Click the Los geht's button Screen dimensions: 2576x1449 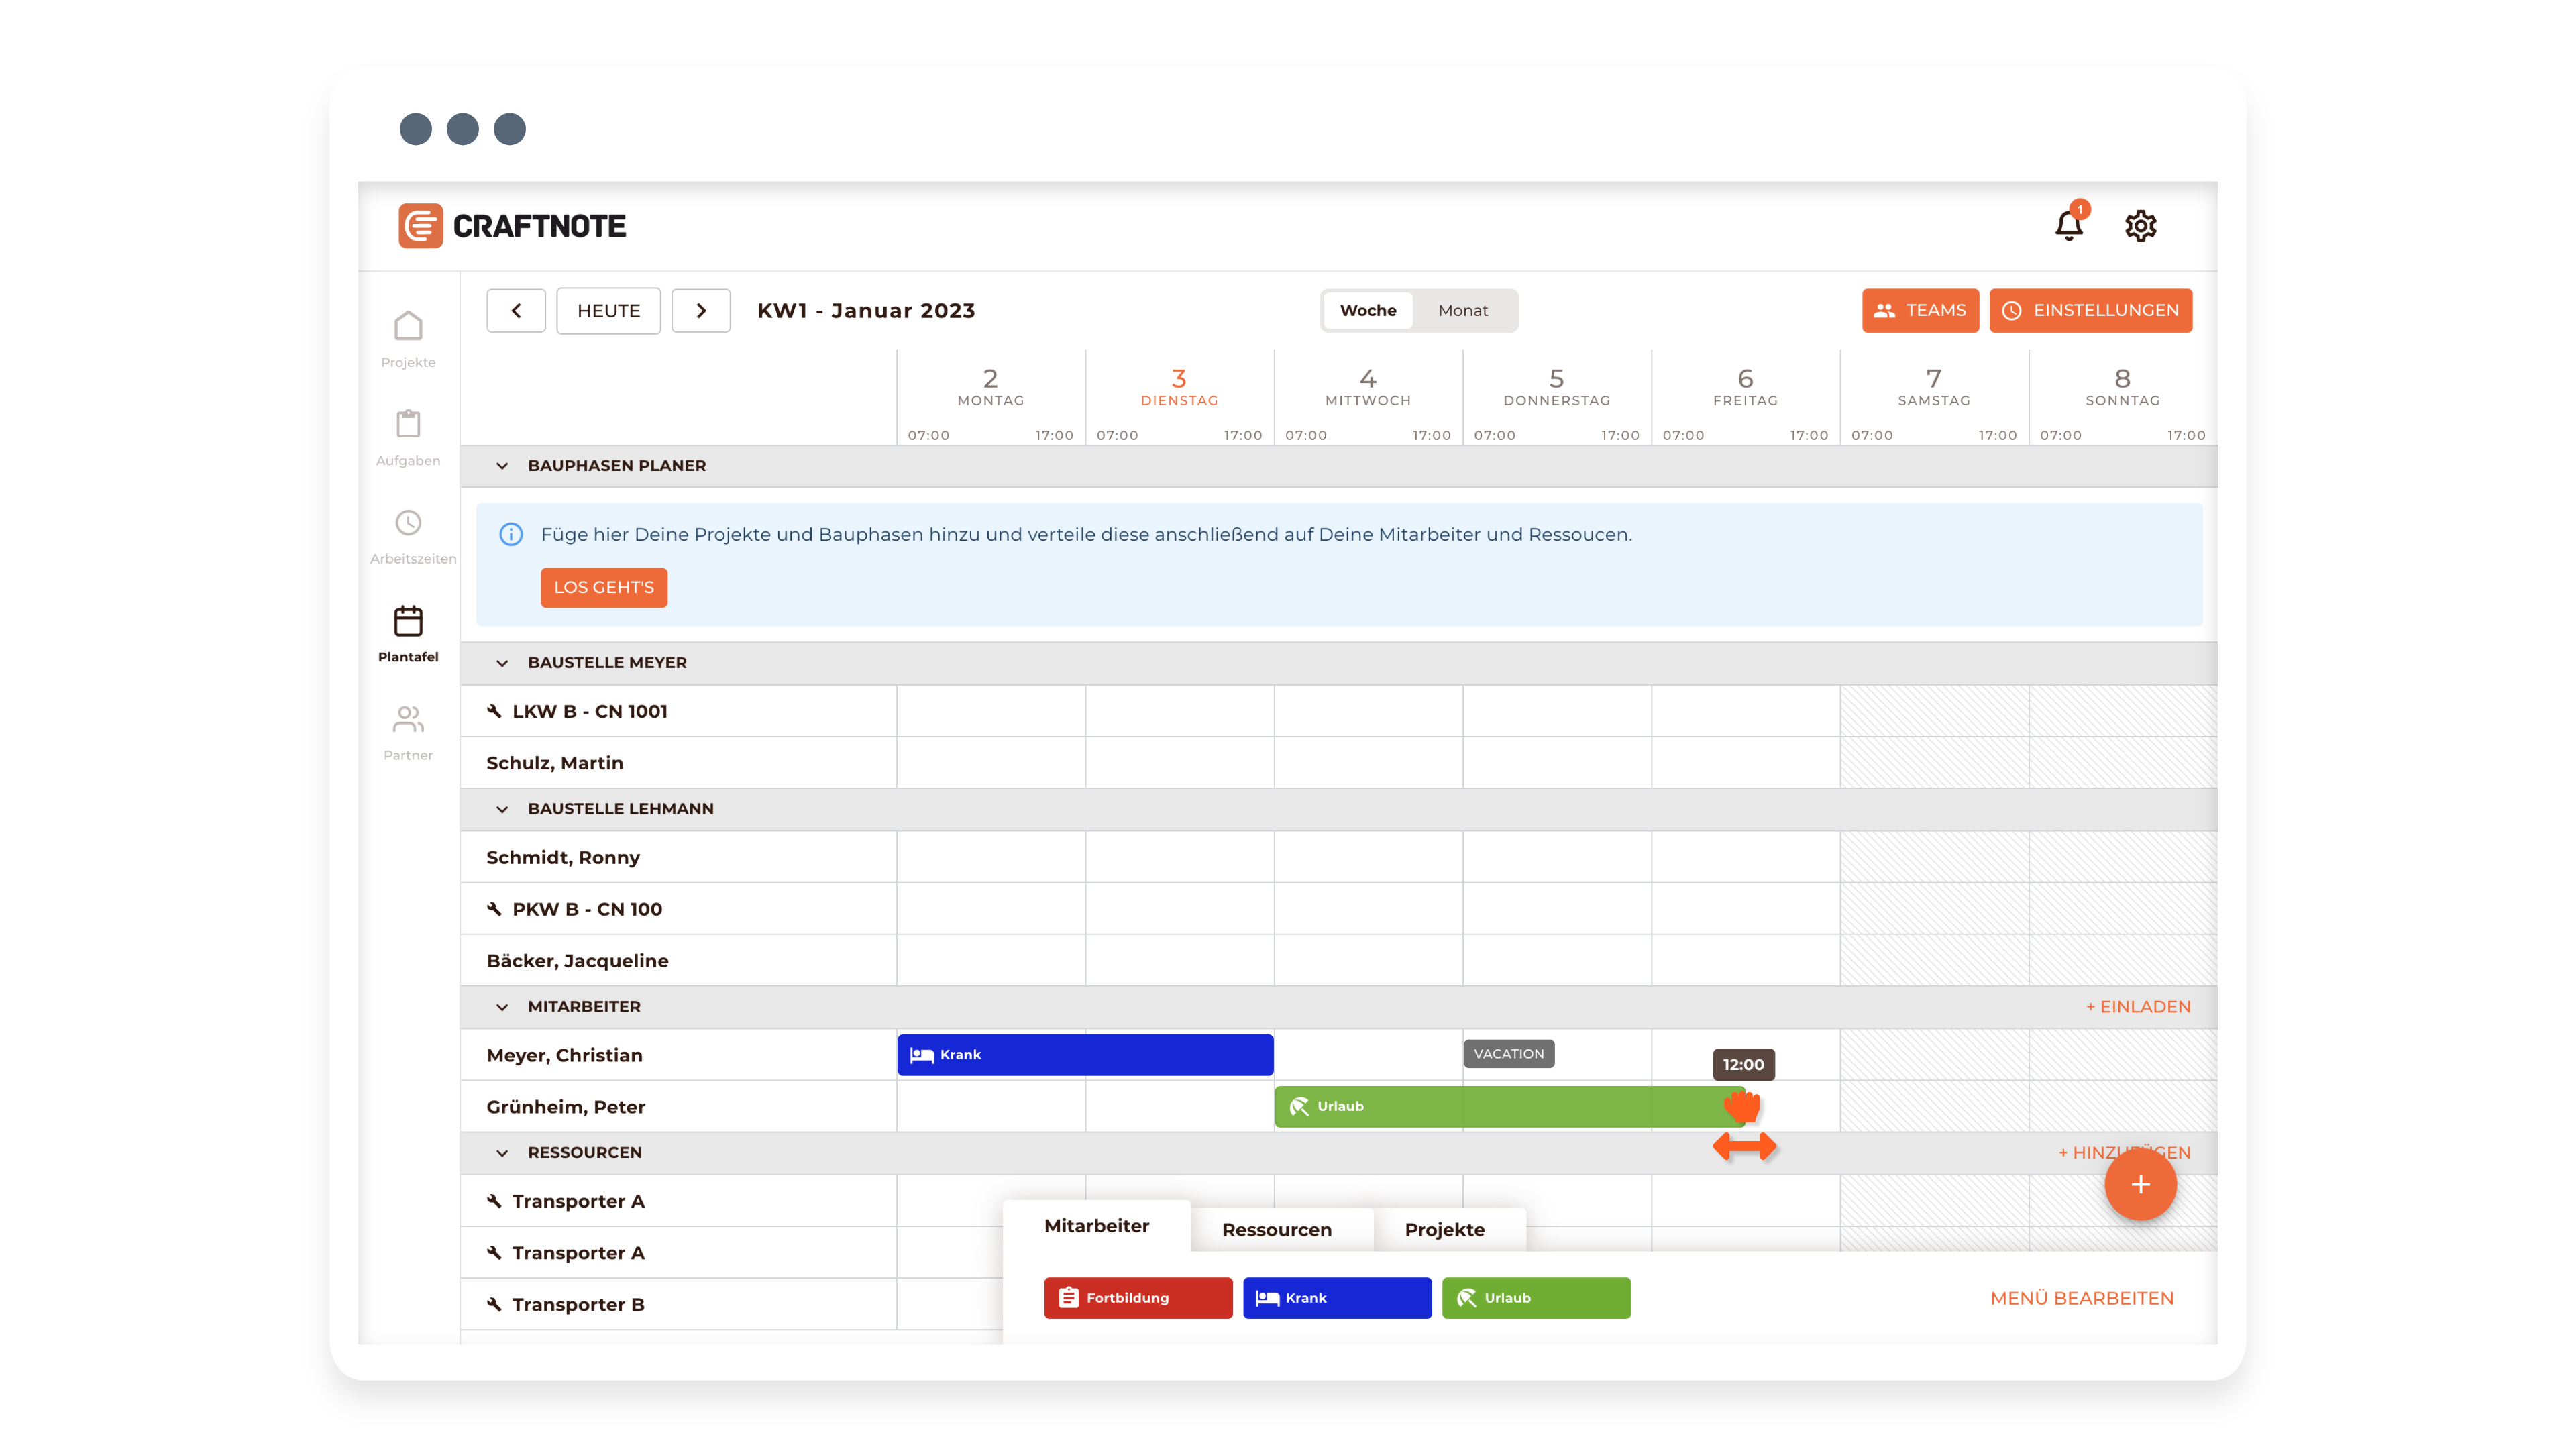pos(603,587)
